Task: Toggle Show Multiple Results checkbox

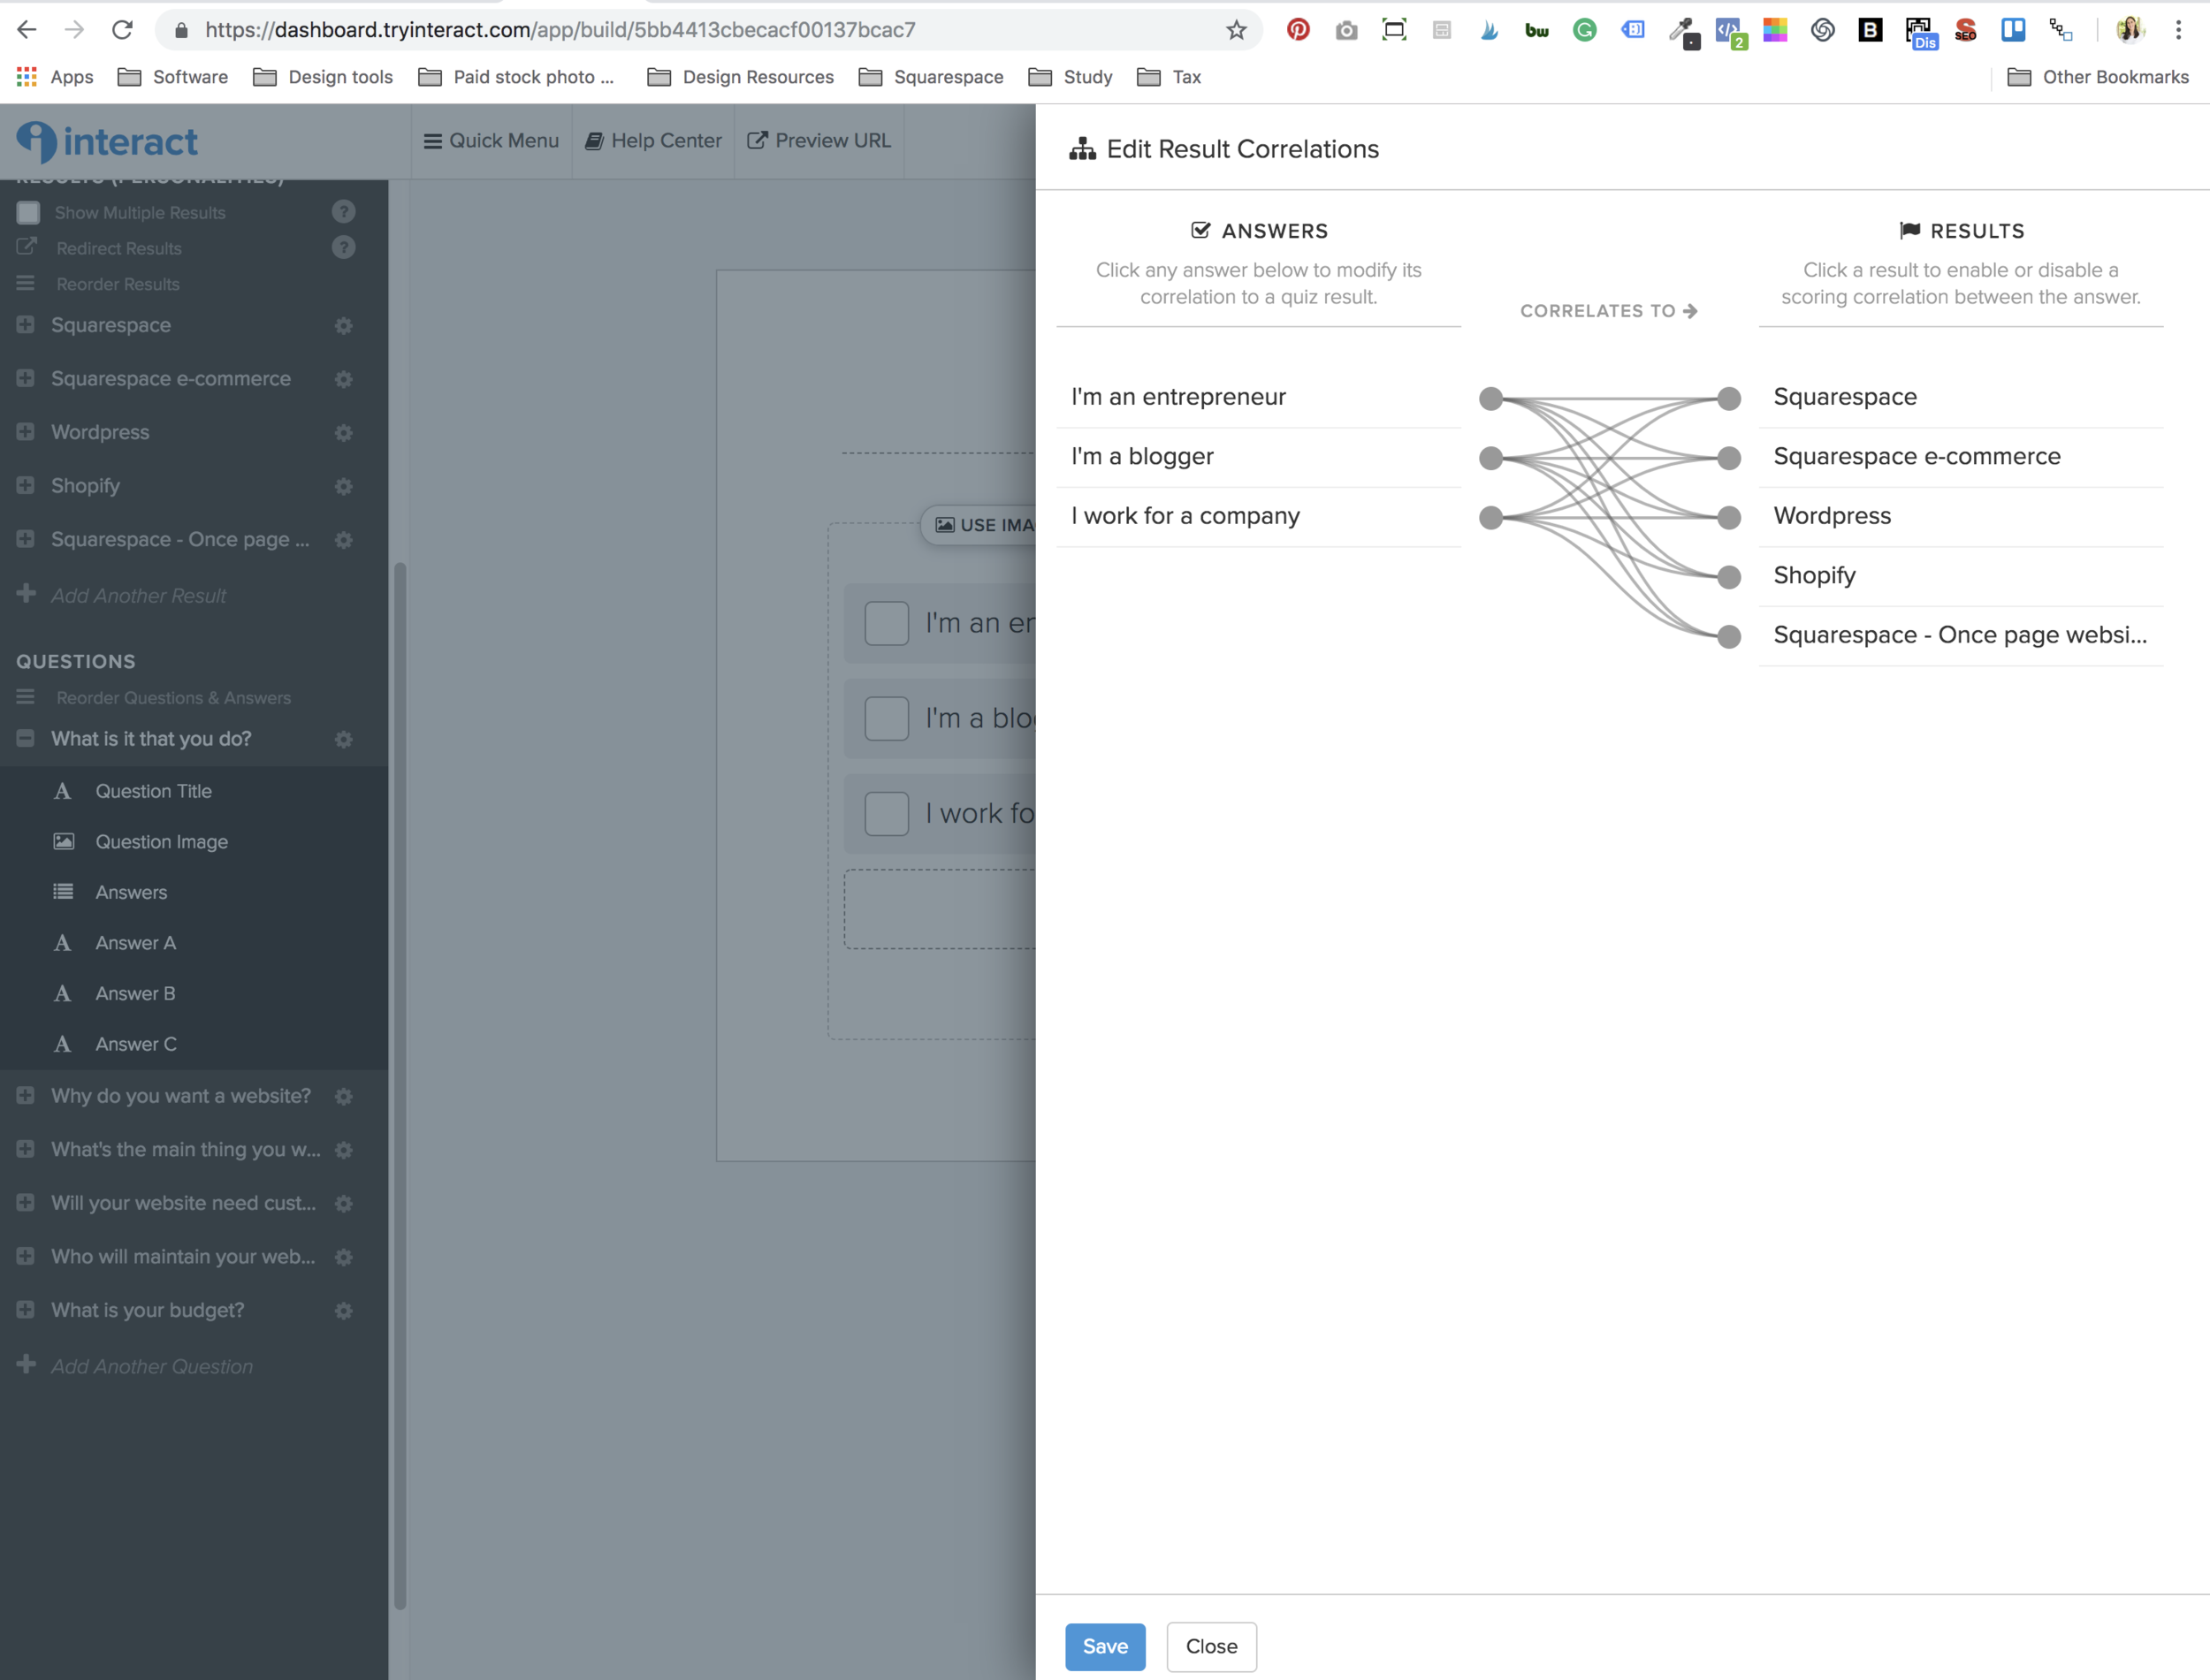Action: [x=28, y=213]
